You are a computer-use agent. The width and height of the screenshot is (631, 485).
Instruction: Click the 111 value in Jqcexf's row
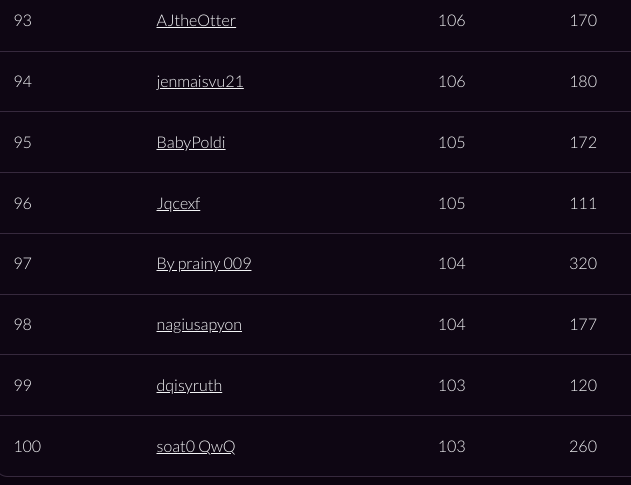(583, 204)
